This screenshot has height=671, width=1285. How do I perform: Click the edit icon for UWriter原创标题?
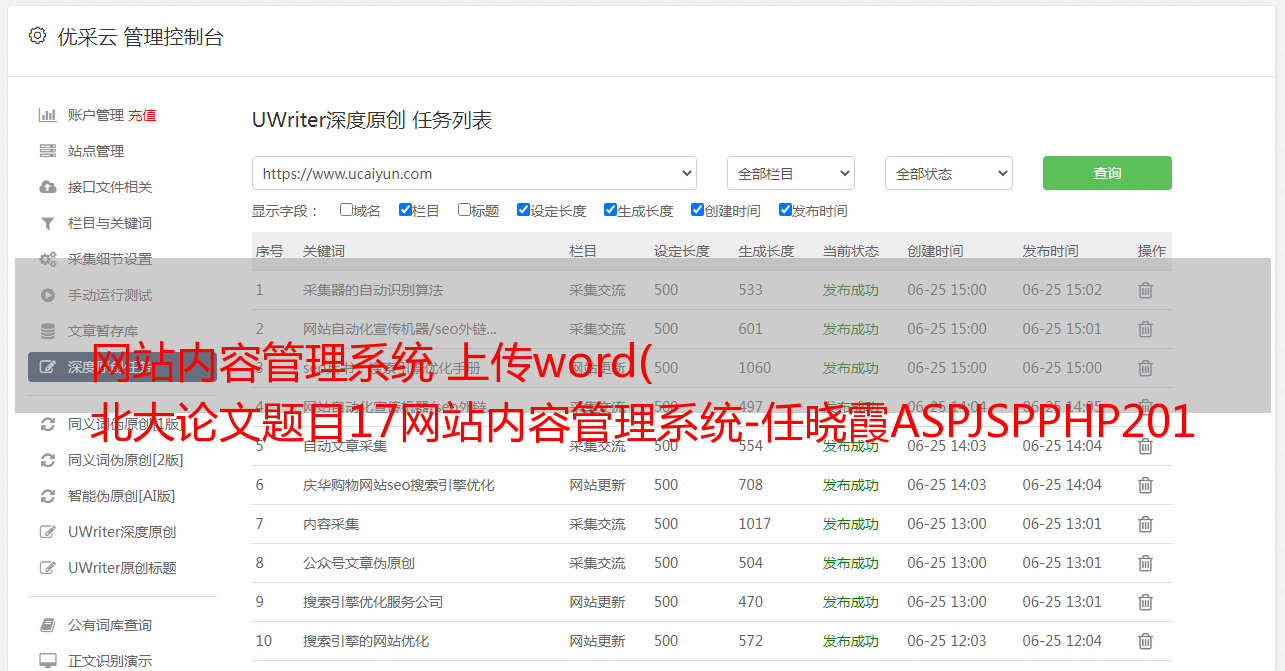(47, 568)
